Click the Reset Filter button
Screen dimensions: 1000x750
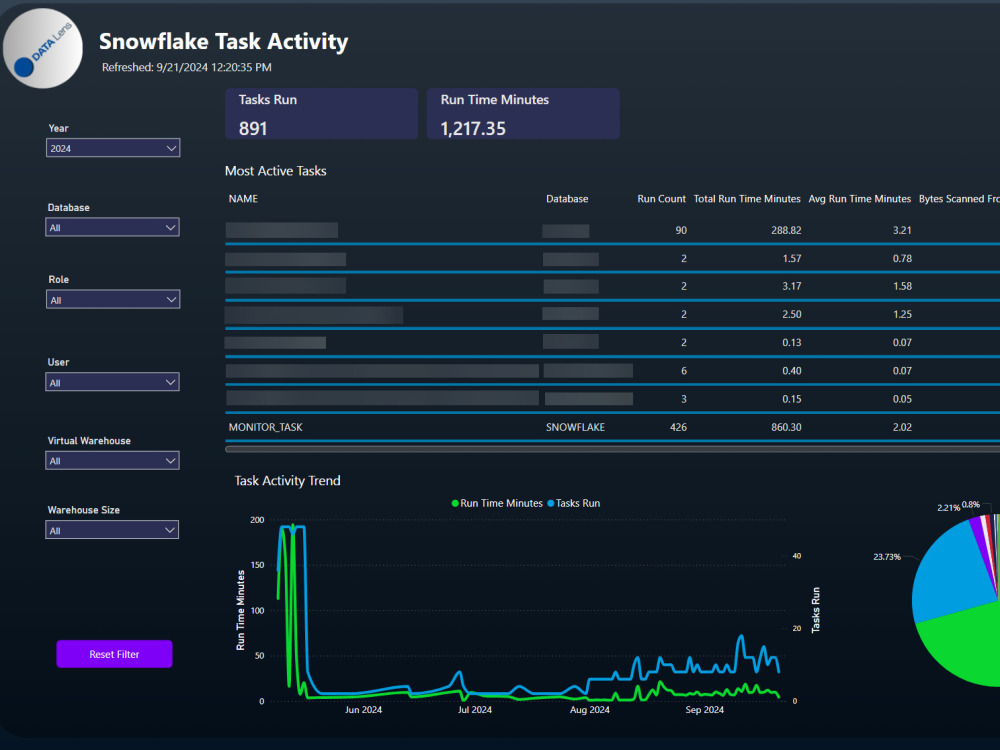[x=114, y=654]
